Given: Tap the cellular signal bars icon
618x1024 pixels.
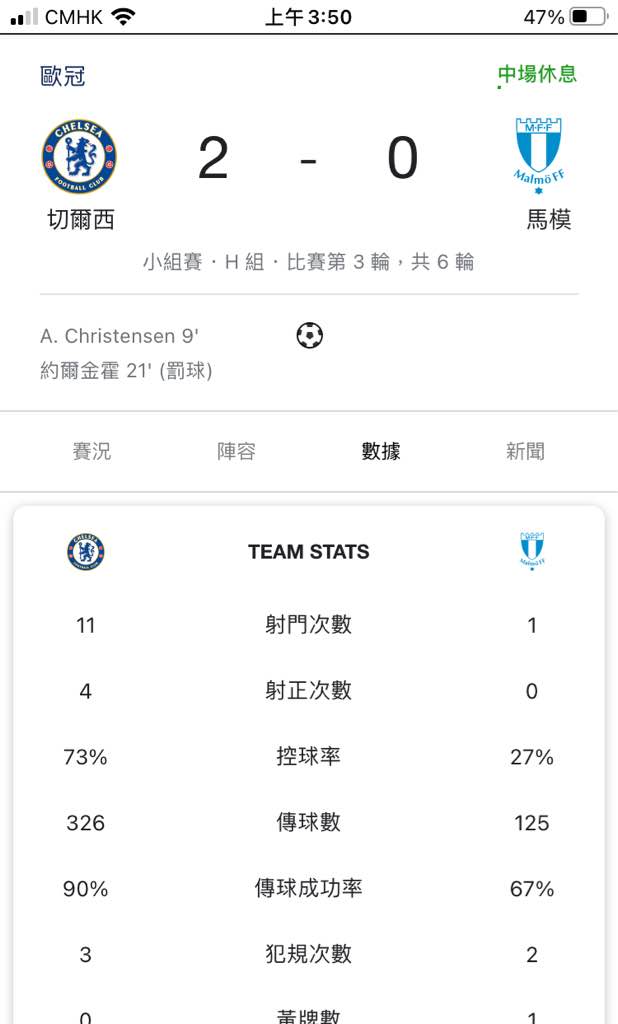Looking at the screenshot, I should tap(24, 17).
